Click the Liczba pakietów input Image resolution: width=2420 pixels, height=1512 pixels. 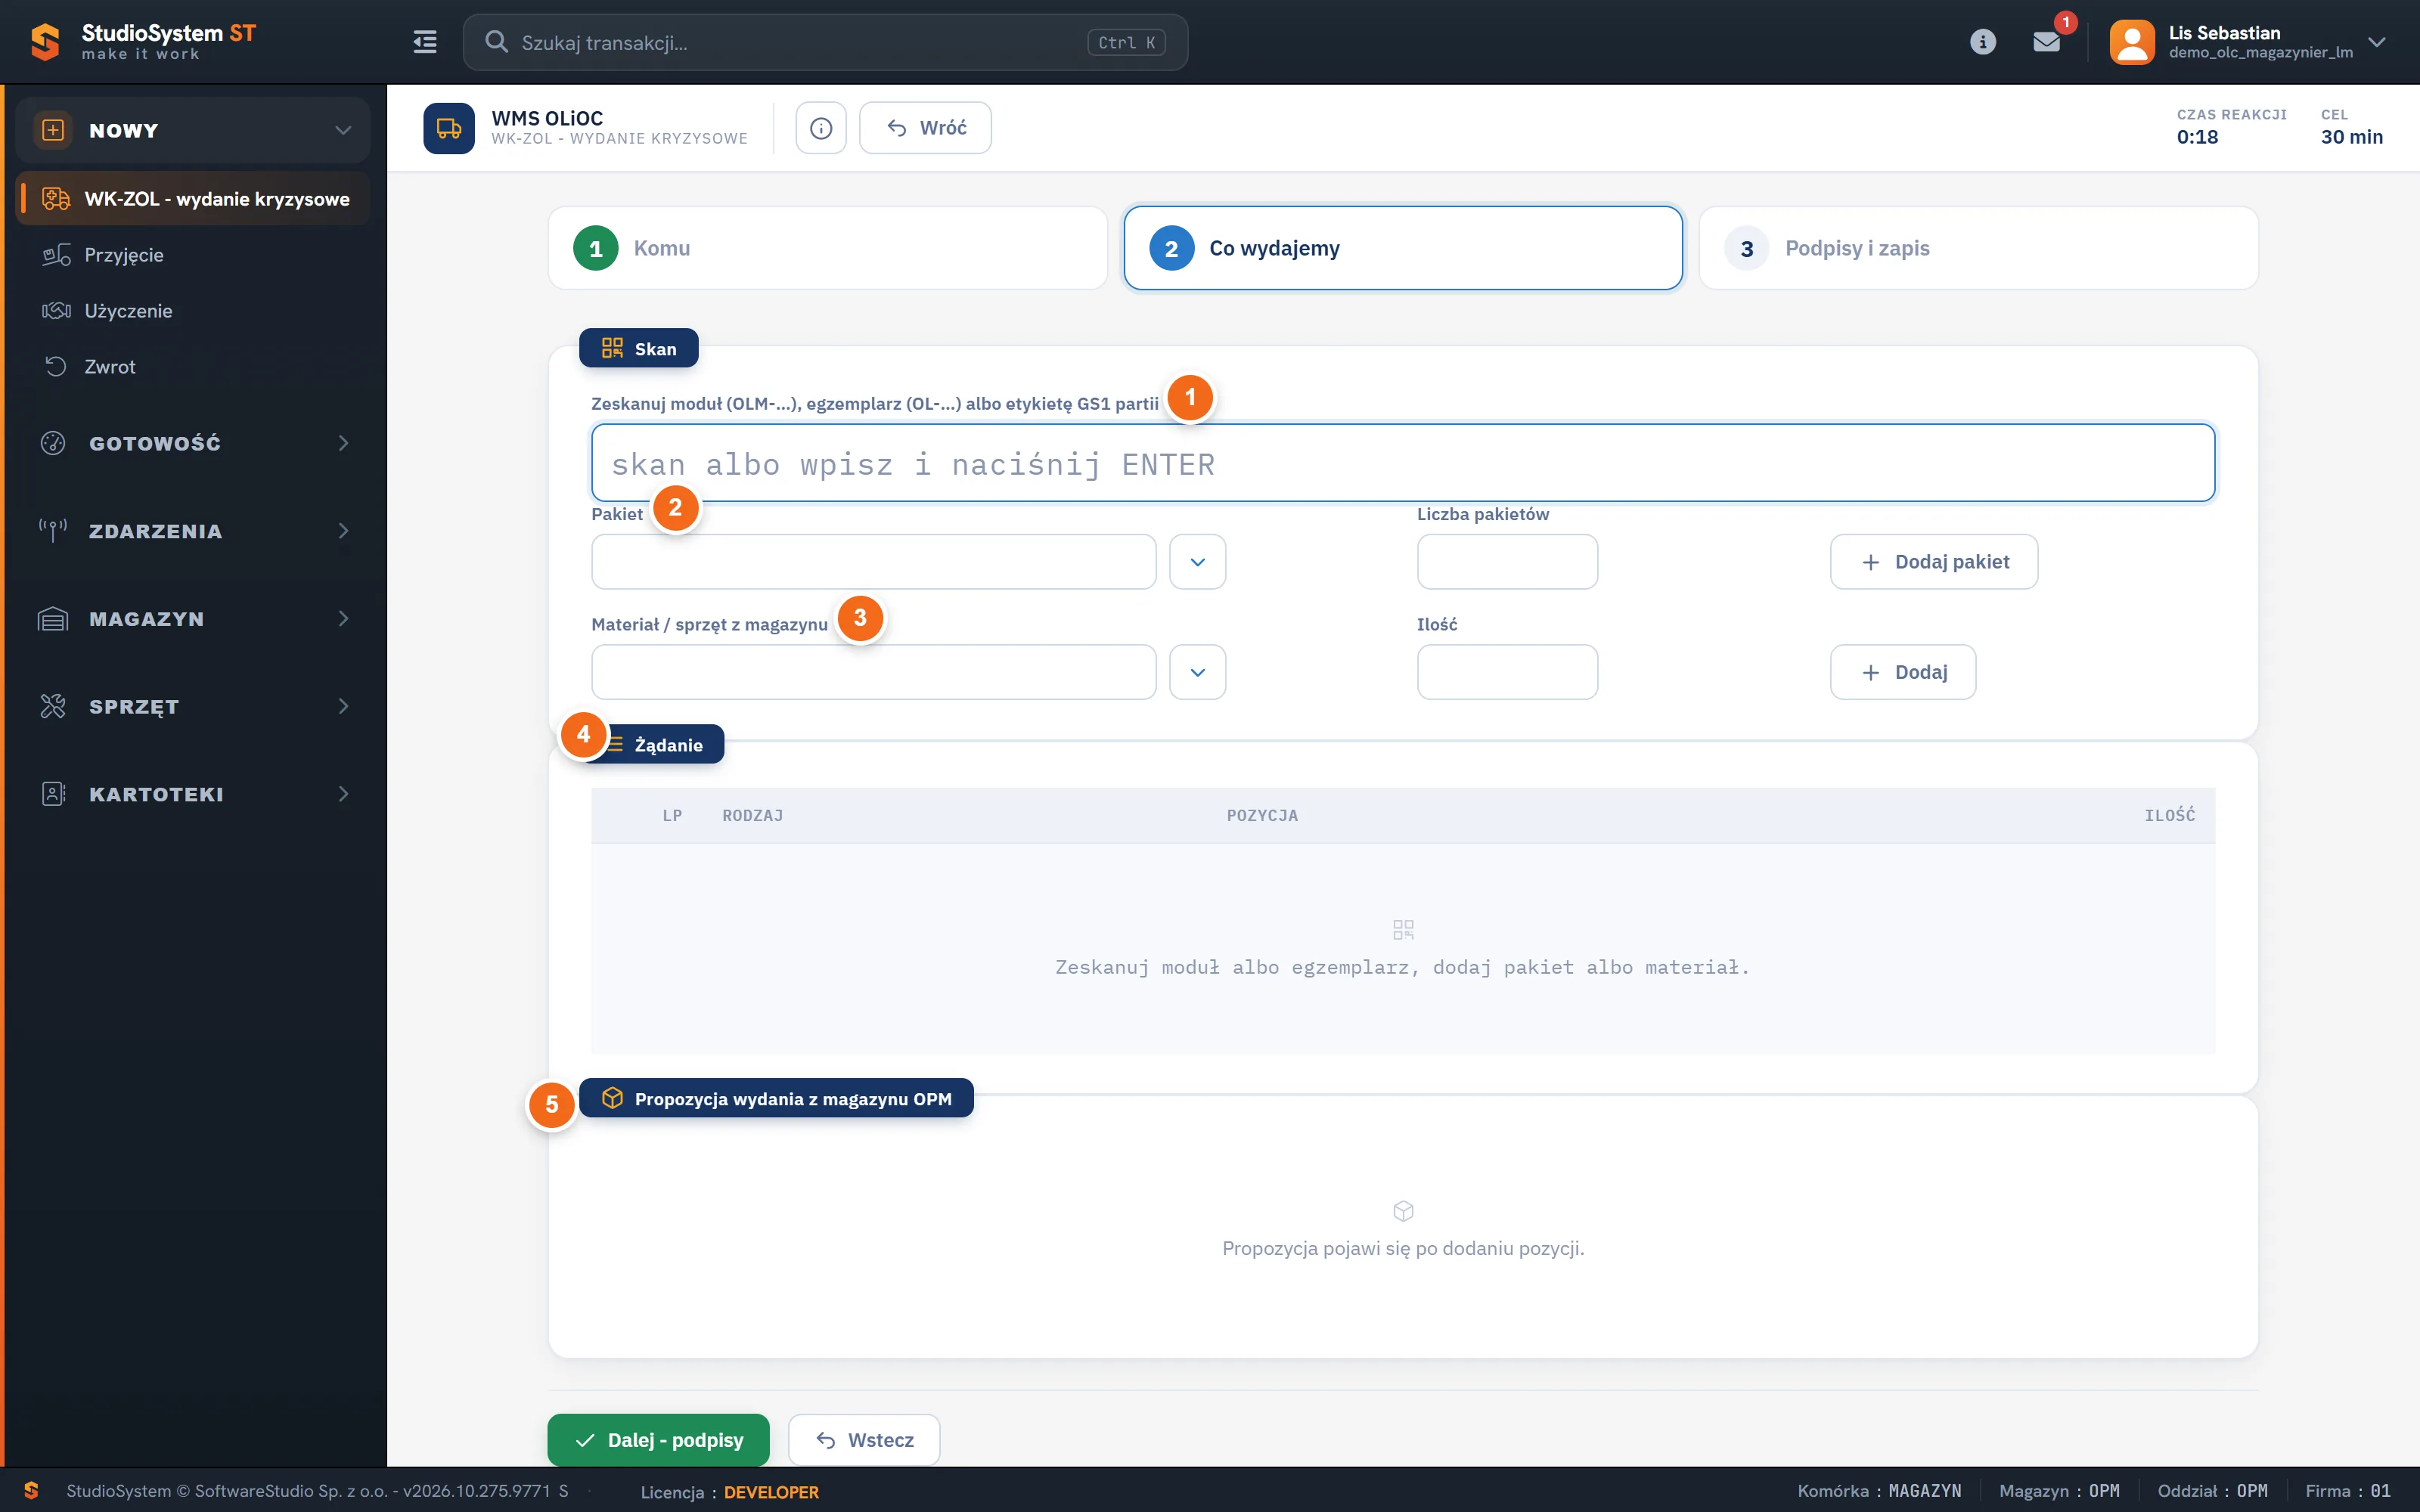[1507, 562]
